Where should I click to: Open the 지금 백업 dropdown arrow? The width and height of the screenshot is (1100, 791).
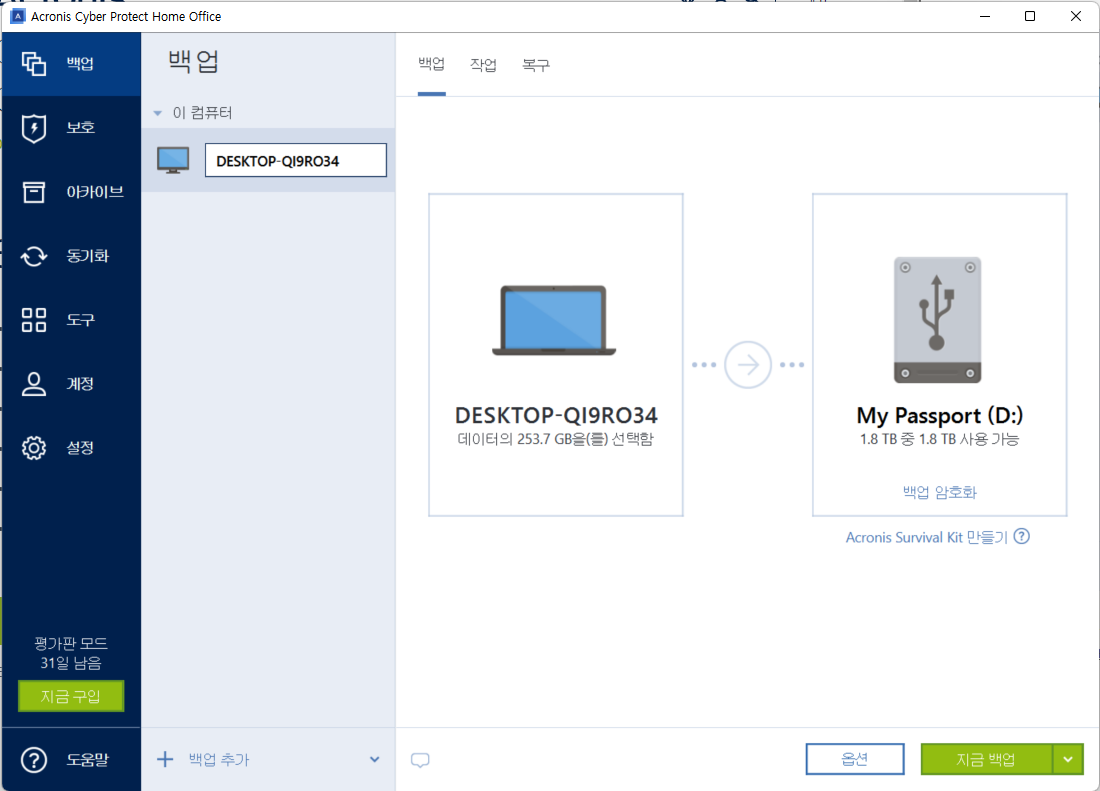coord(1068,759)
